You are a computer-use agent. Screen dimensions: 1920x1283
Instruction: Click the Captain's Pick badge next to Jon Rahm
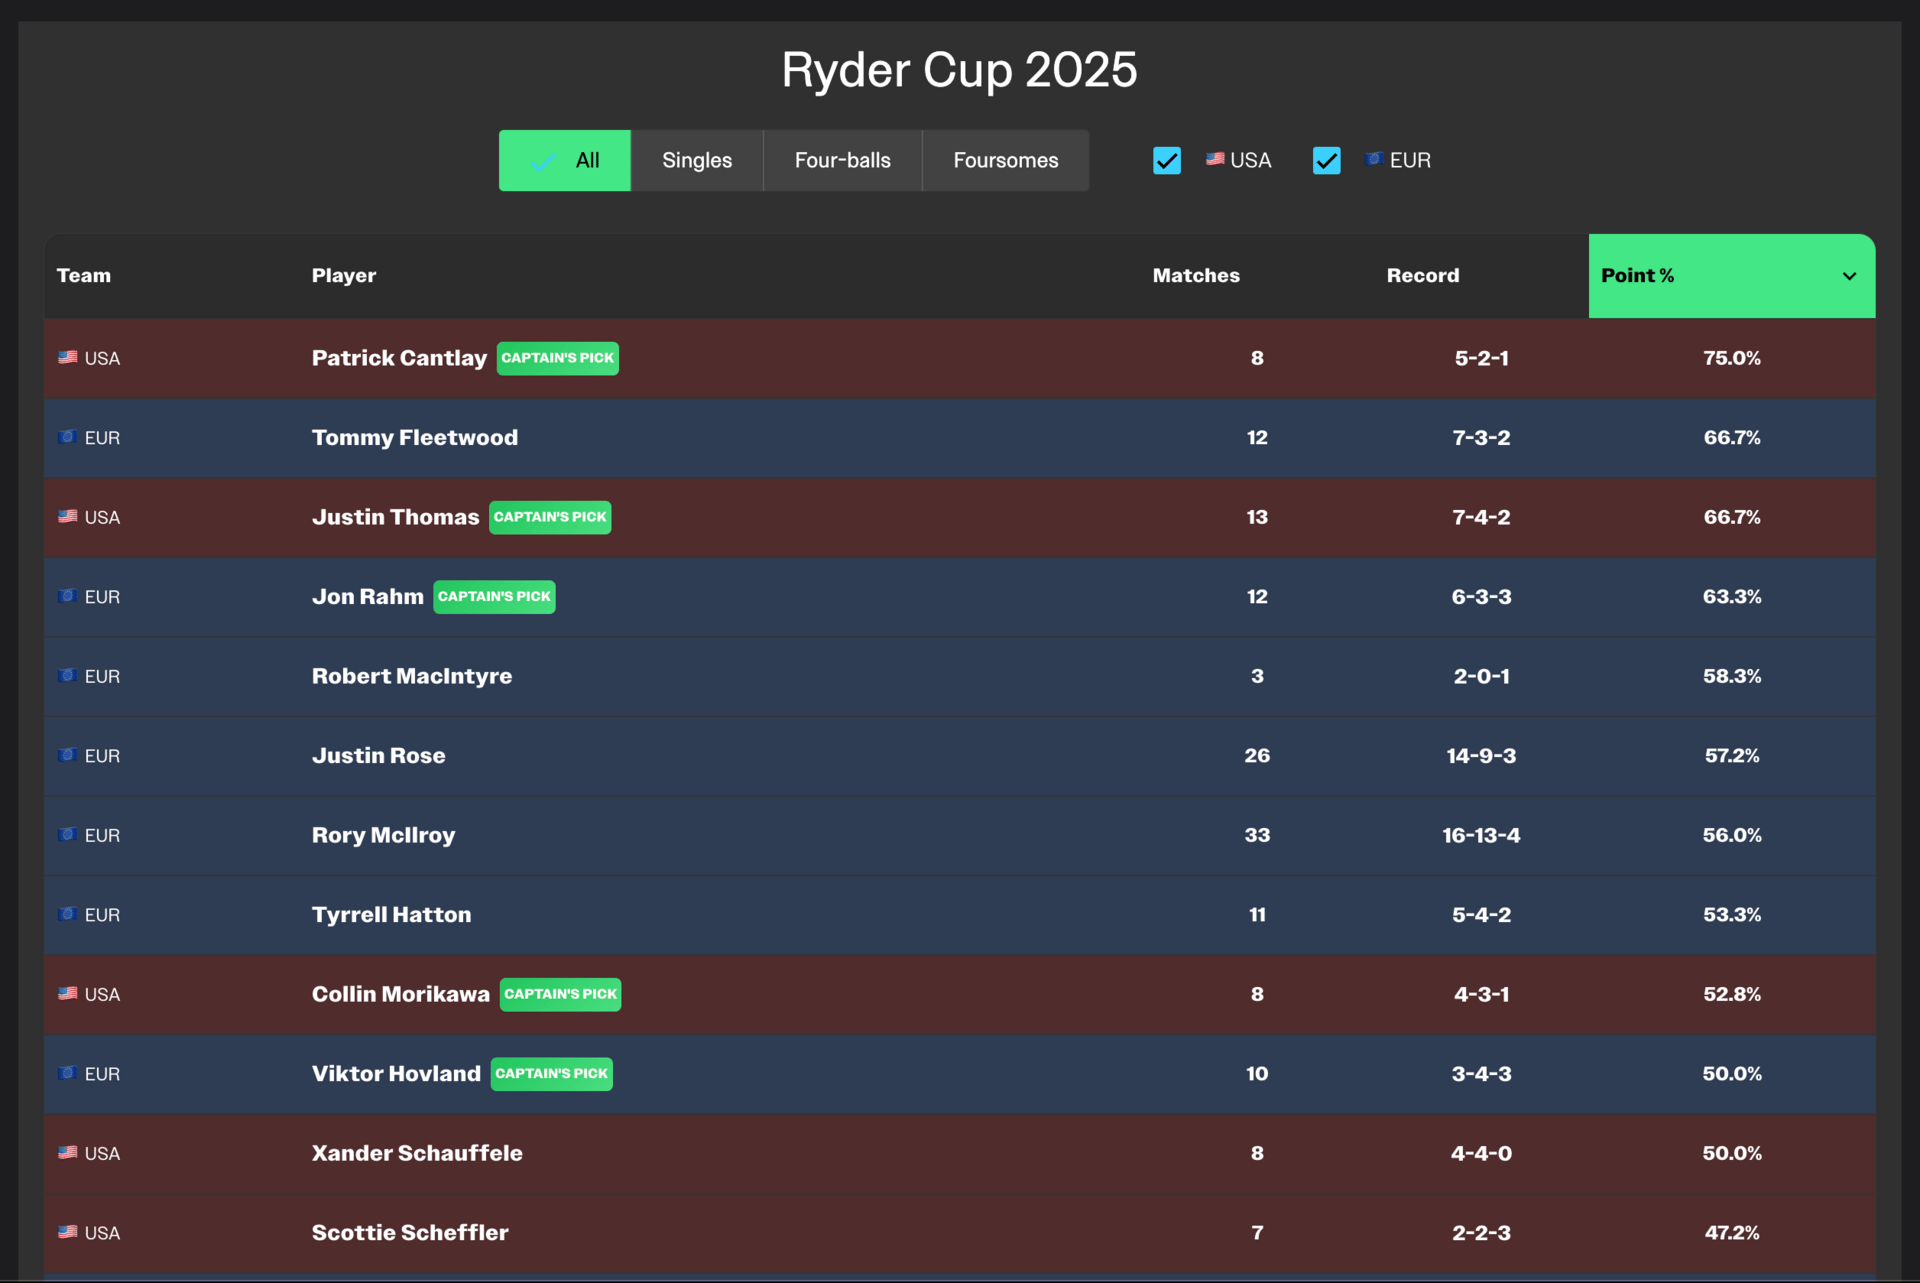(494, 597)
